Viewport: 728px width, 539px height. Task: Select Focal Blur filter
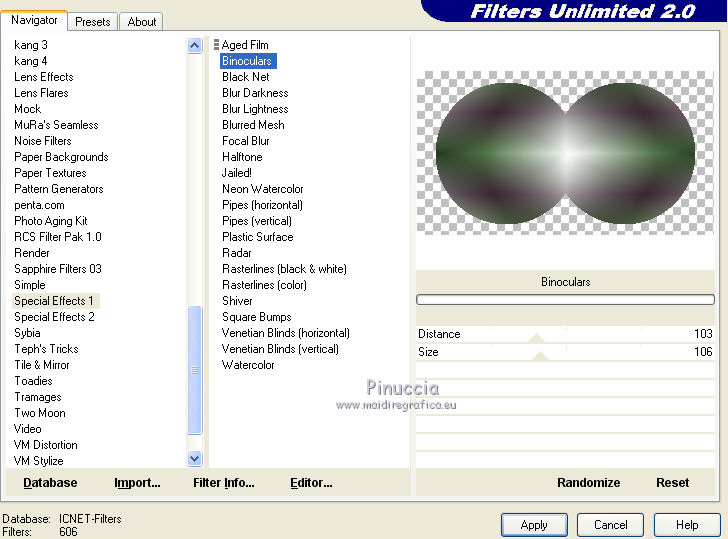pyautogui.click(x=246, y=141)
